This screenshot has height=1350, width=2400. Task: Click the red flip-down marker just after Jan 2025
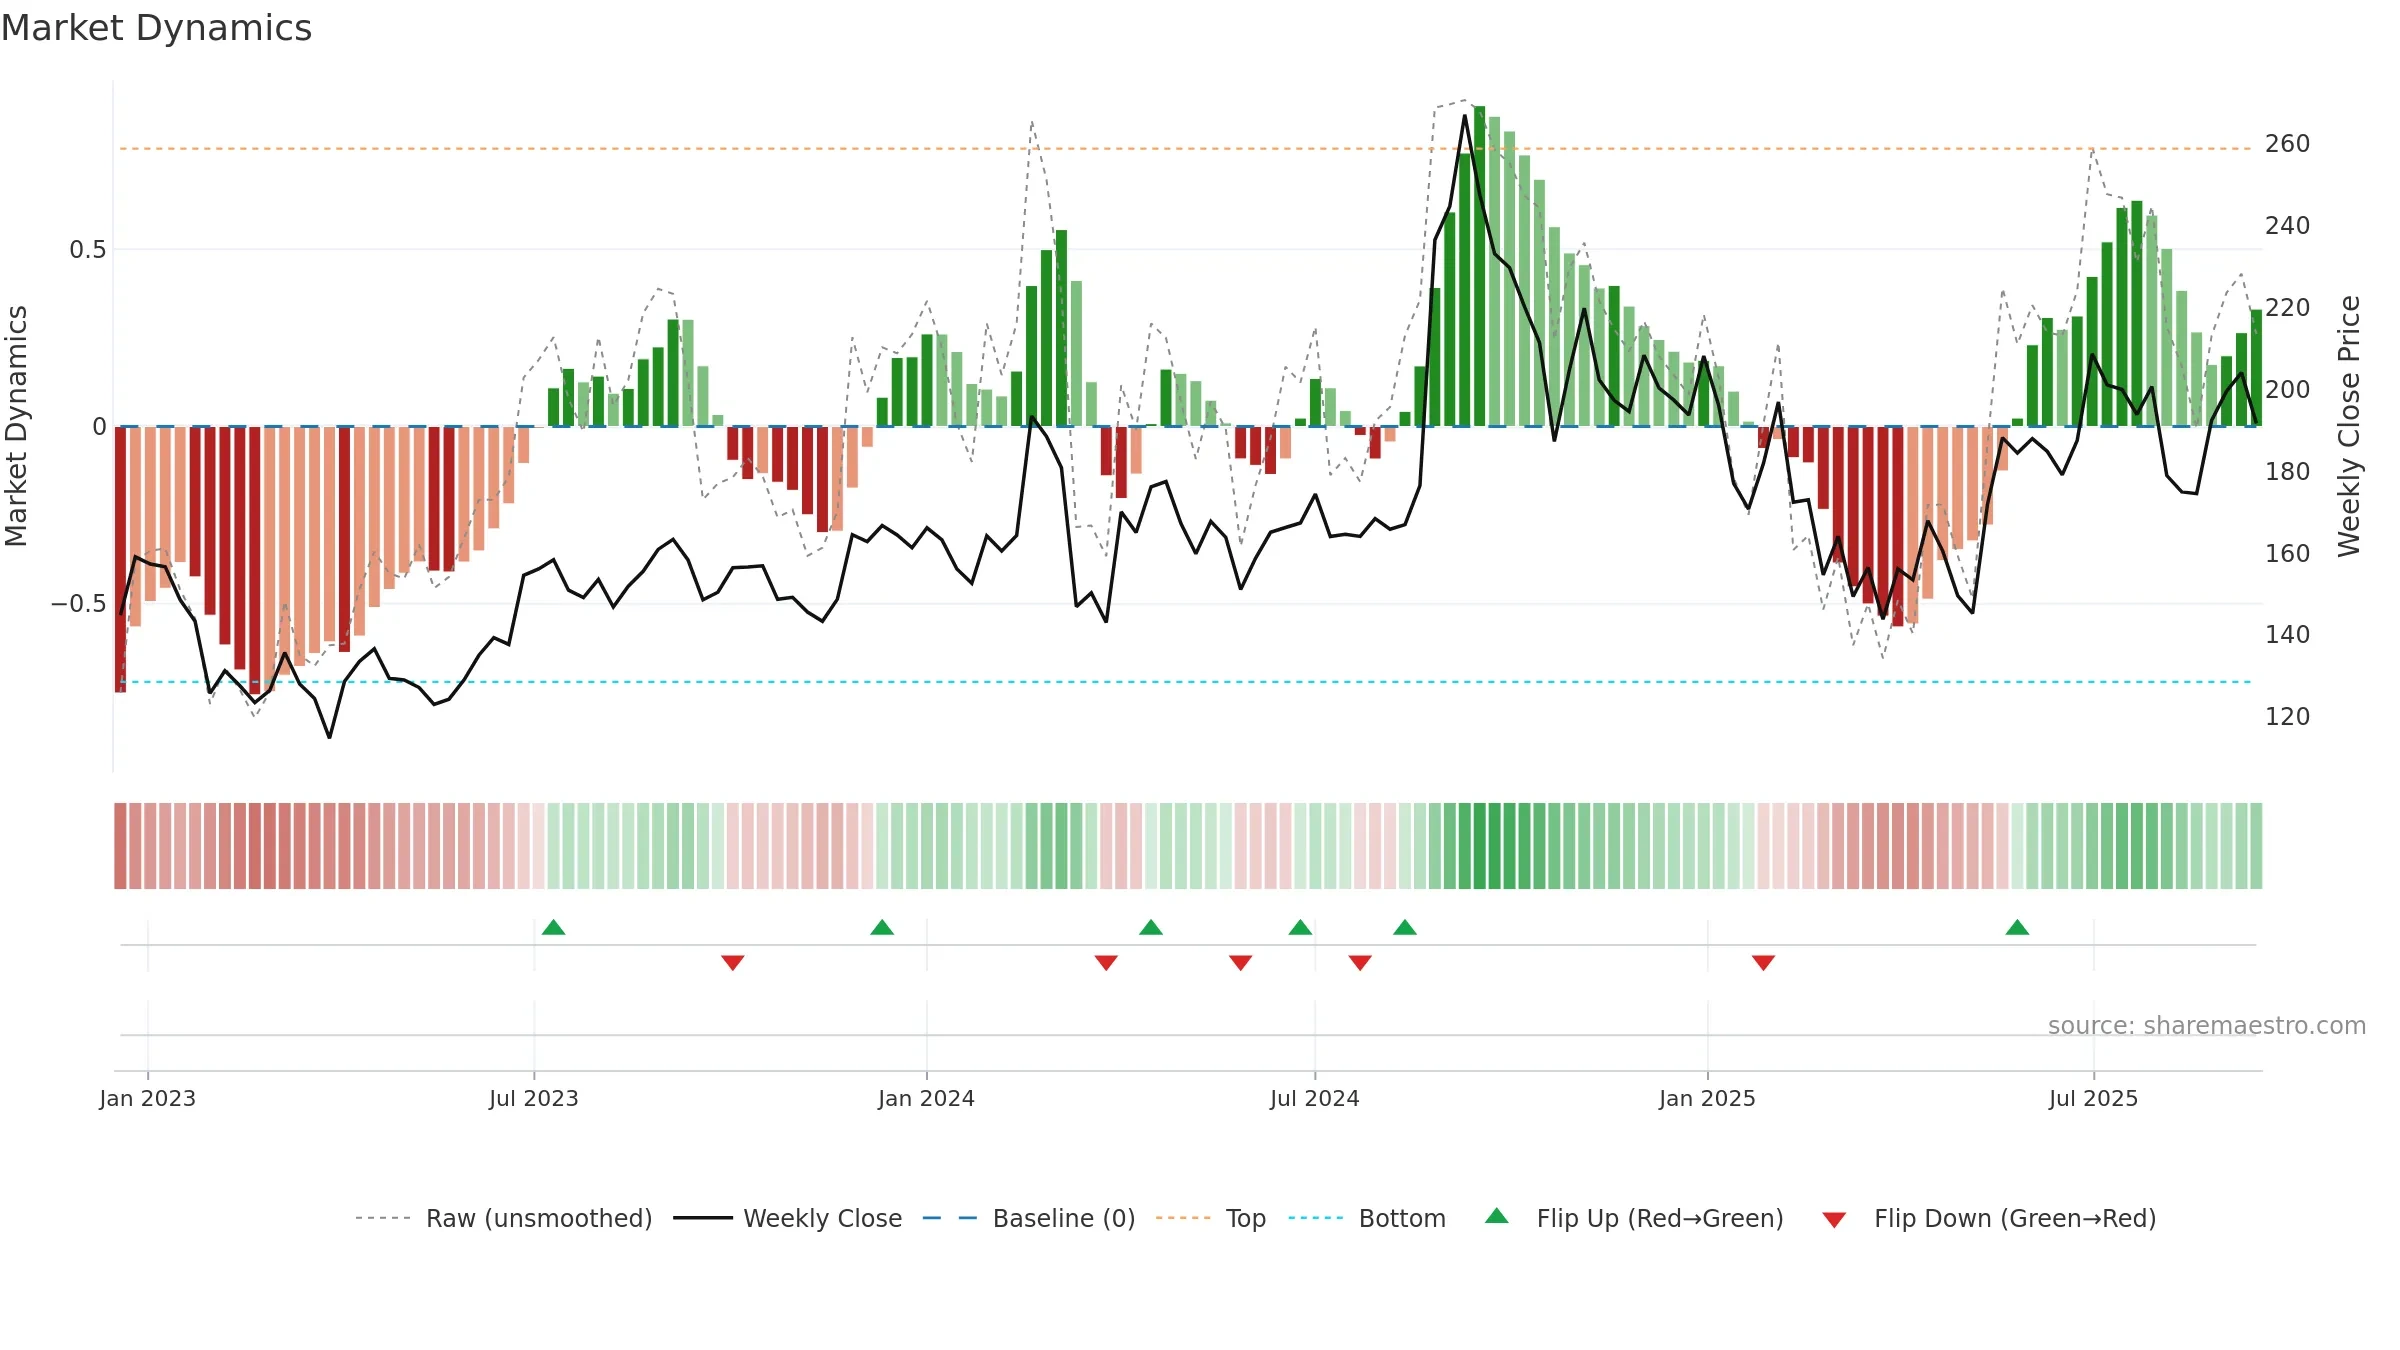pos(1763,962)
